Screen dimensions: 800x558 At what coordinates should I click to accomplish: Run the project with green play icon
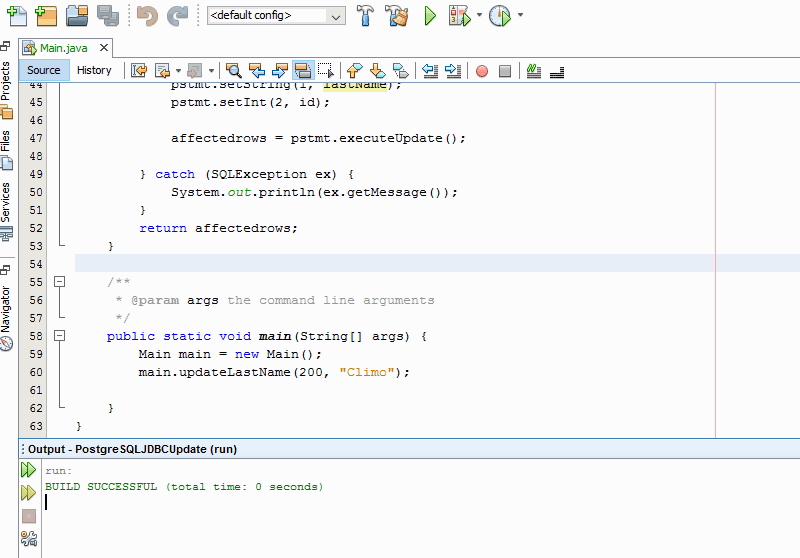[x=430, y=15]
